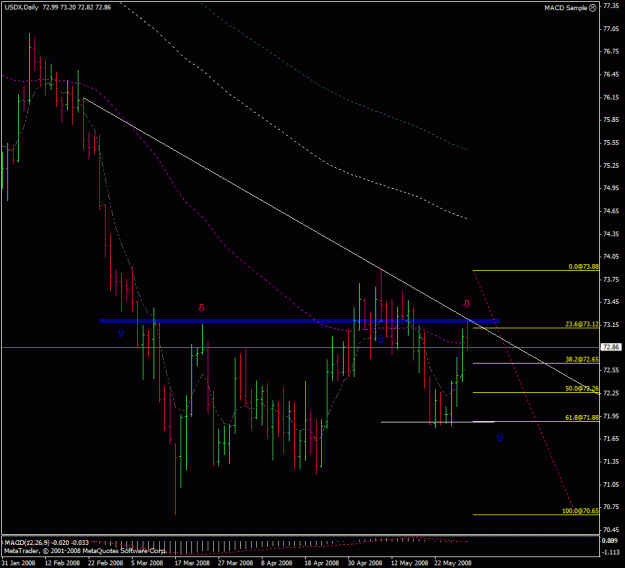625x568 pixels.
Task: Click 77.35 on the price axis
Action: (x=611, y=6)
